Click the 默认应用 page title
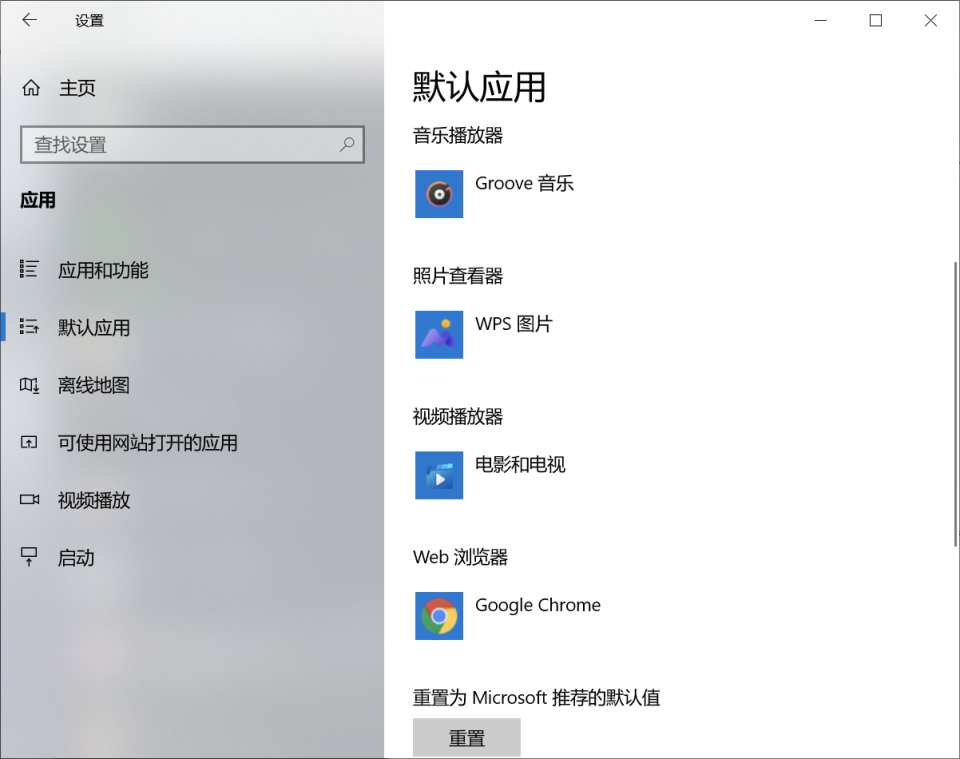960x759 pixels. click(479, 87)
